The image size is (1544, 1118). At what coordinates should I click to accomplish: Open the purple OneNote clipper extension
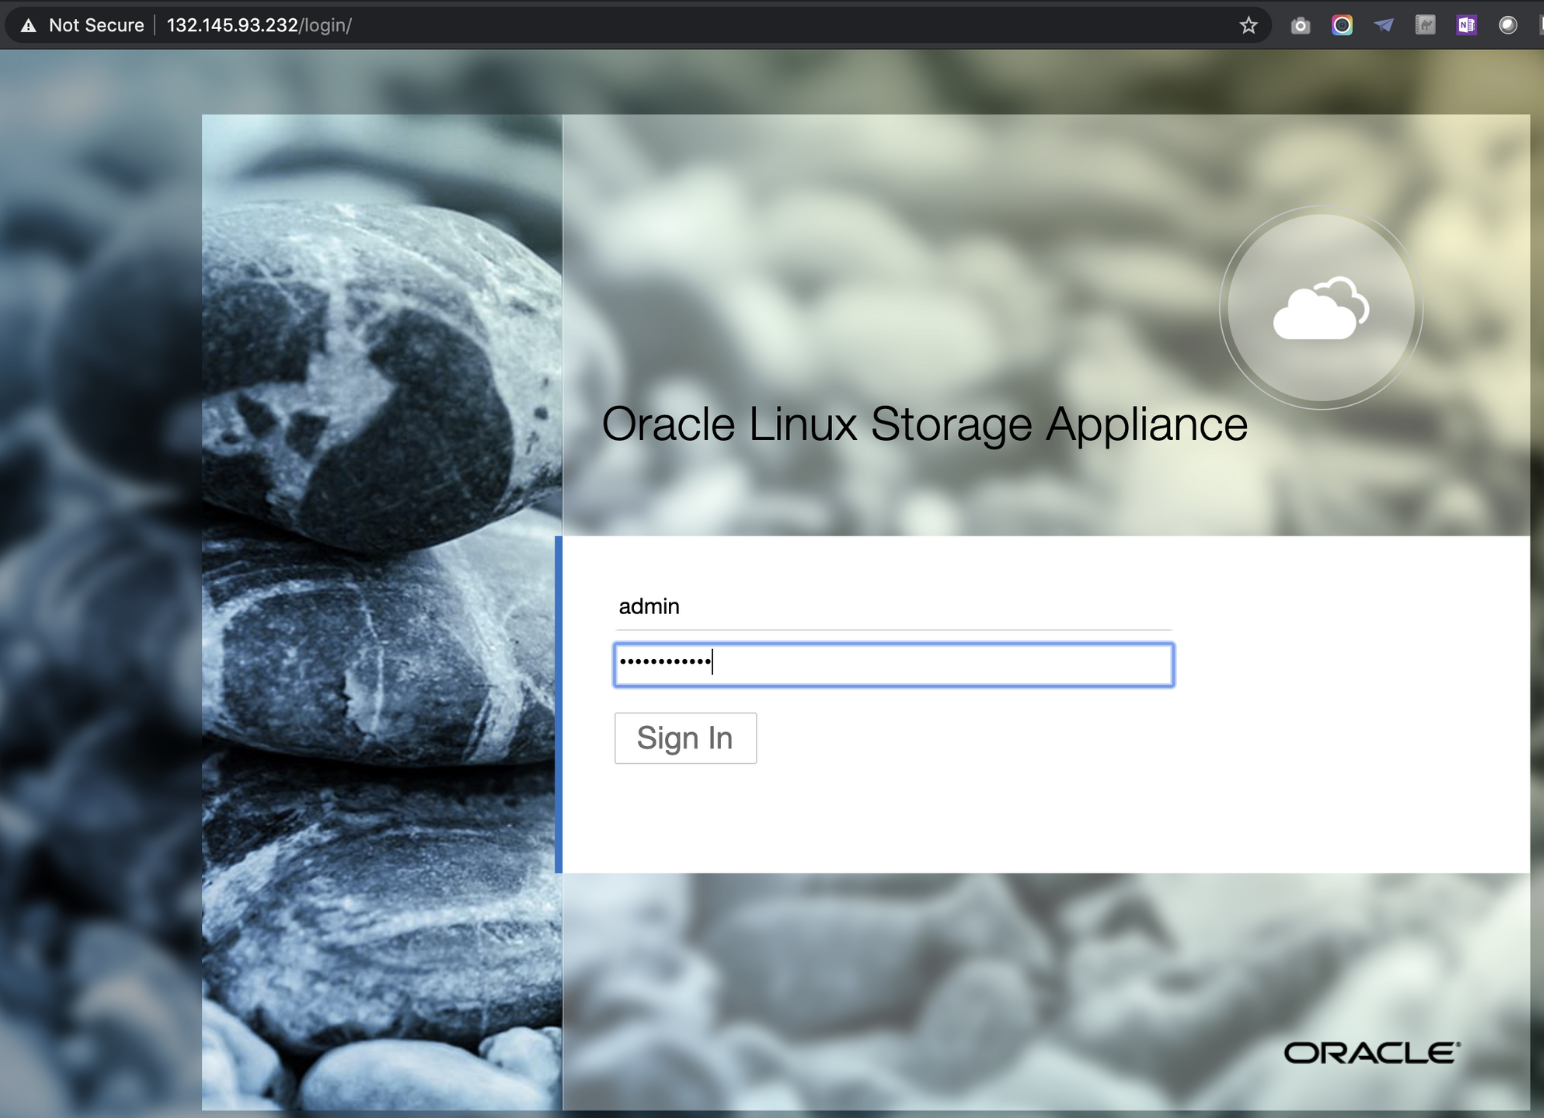click(1467, 25)
